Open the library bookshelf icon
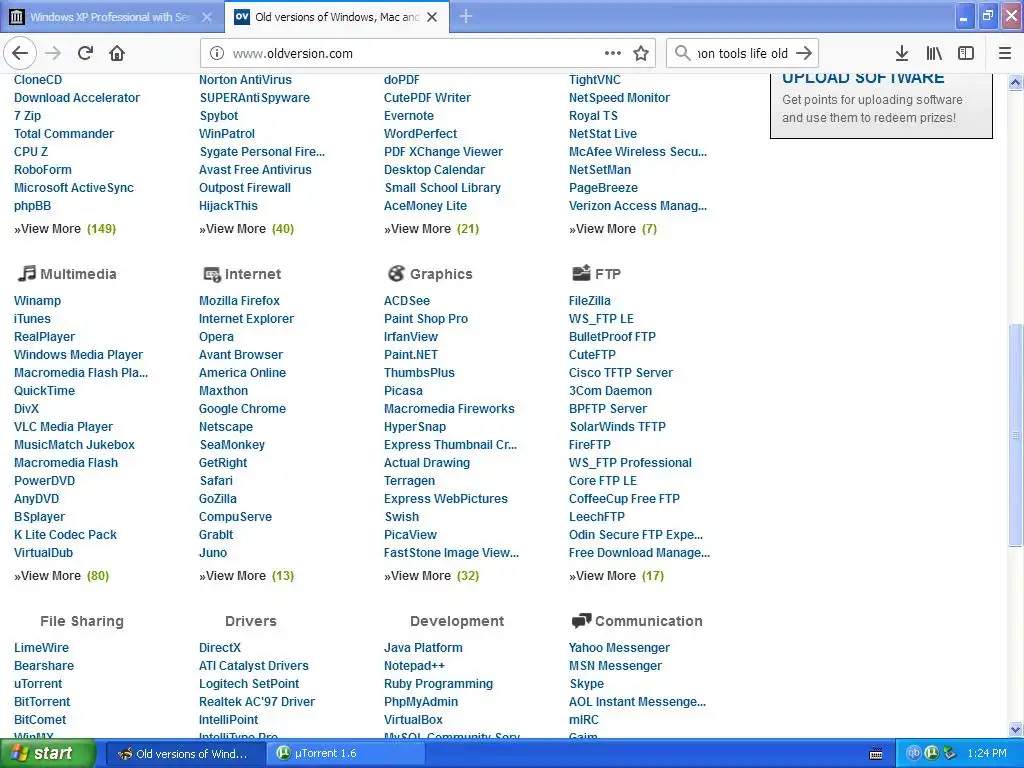1024x768 pixels. pos(934,53)
